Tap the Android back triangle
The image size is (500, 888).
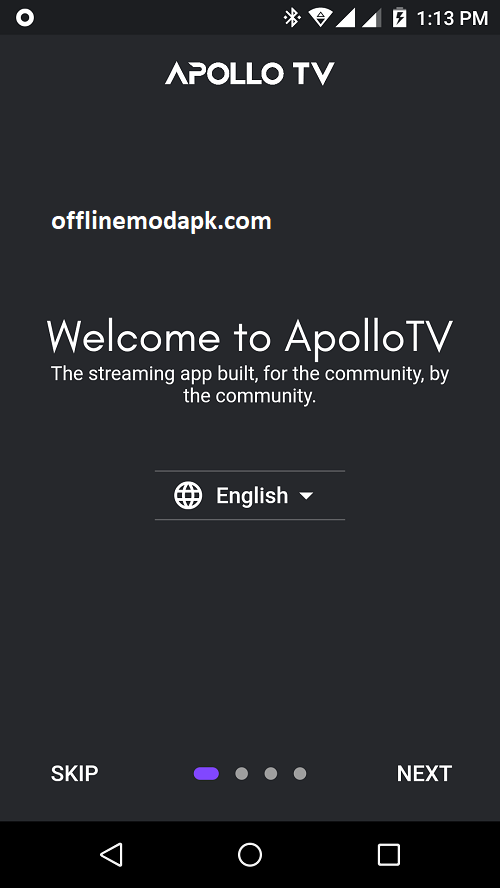pyautogui.click(x=112, y=854)
